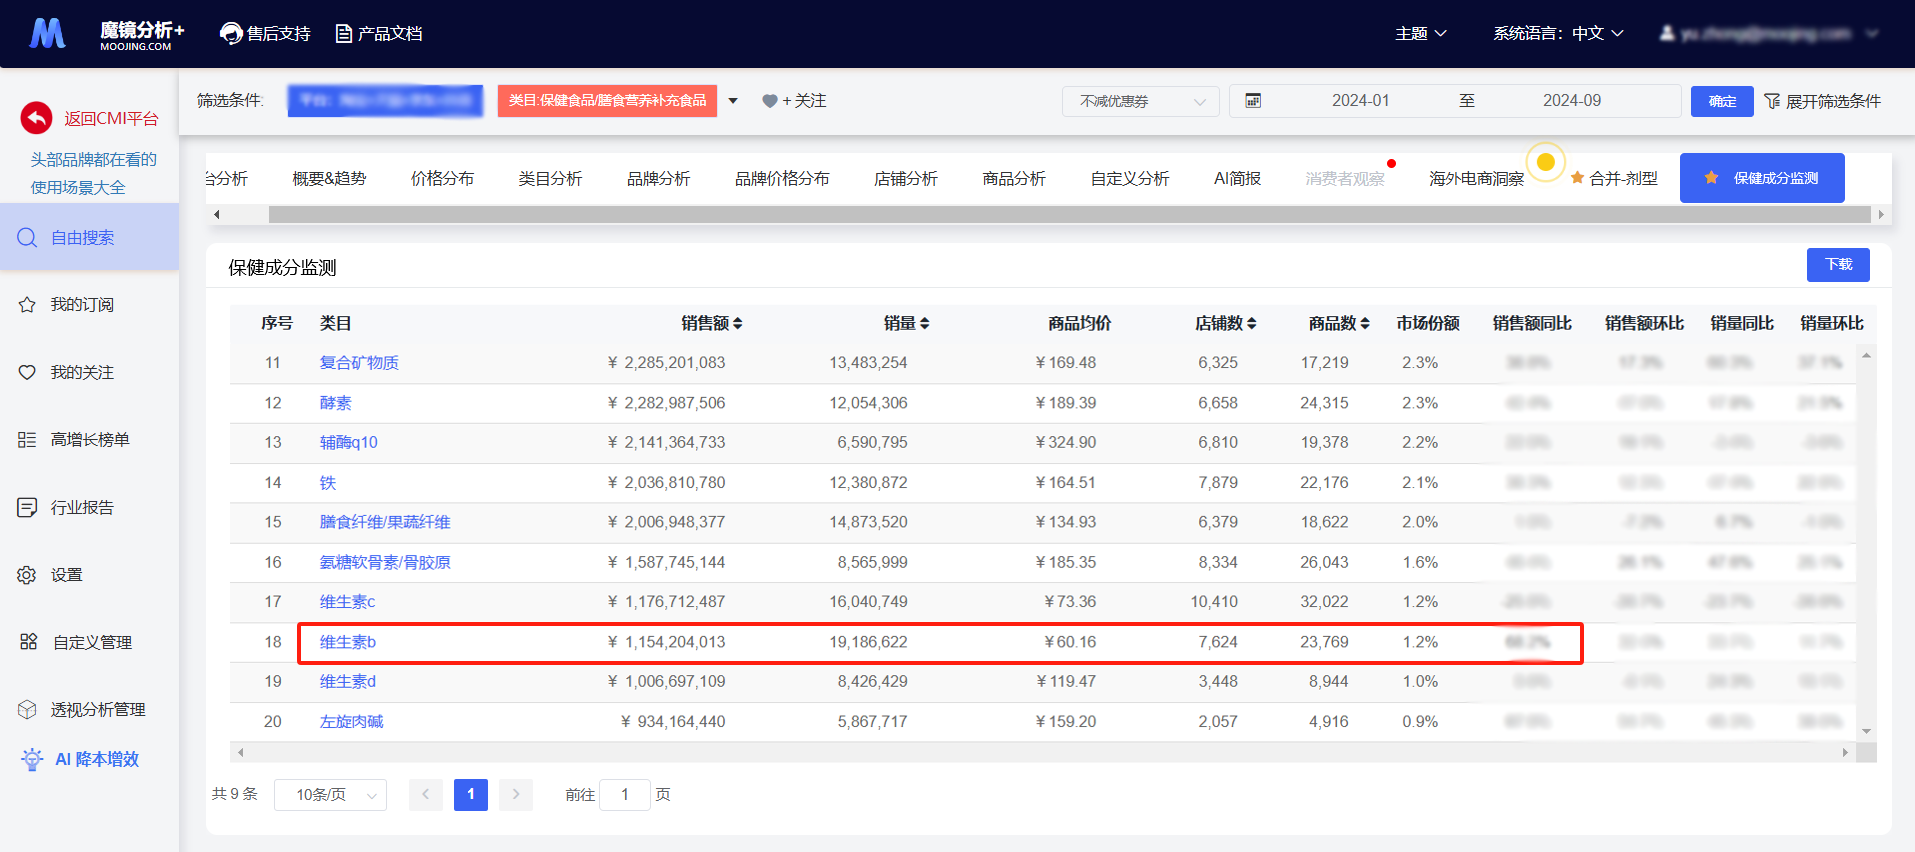This screenshot has width=1915, height=852.
Task: Open the 复合矿物质 category link
Action: (359, 363)
